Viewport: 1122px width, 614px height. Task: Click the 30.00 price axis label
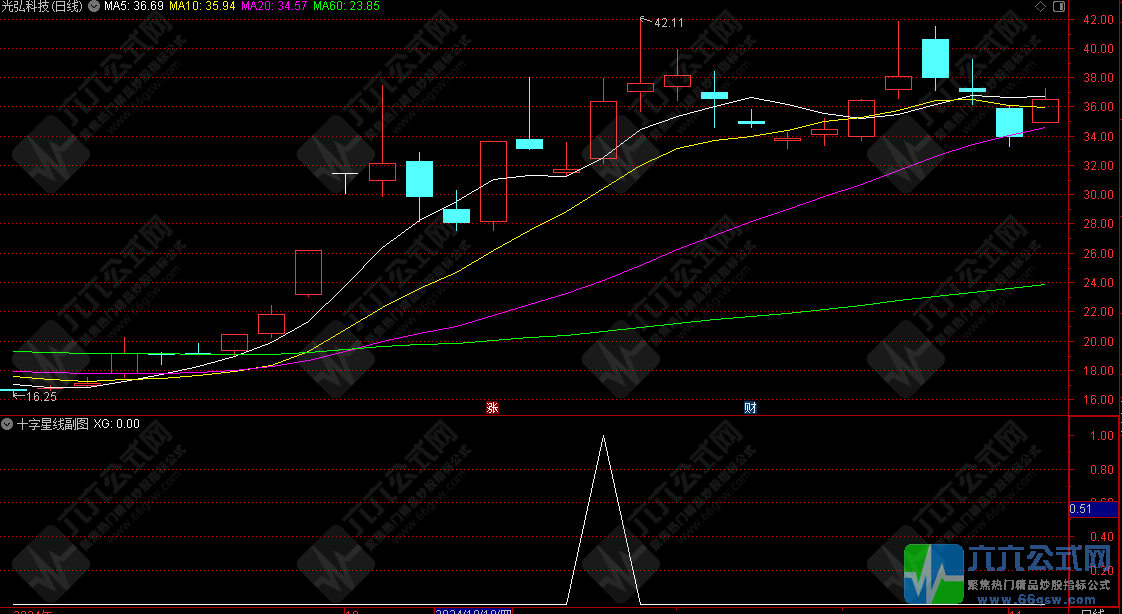[x=1098, y=195]
